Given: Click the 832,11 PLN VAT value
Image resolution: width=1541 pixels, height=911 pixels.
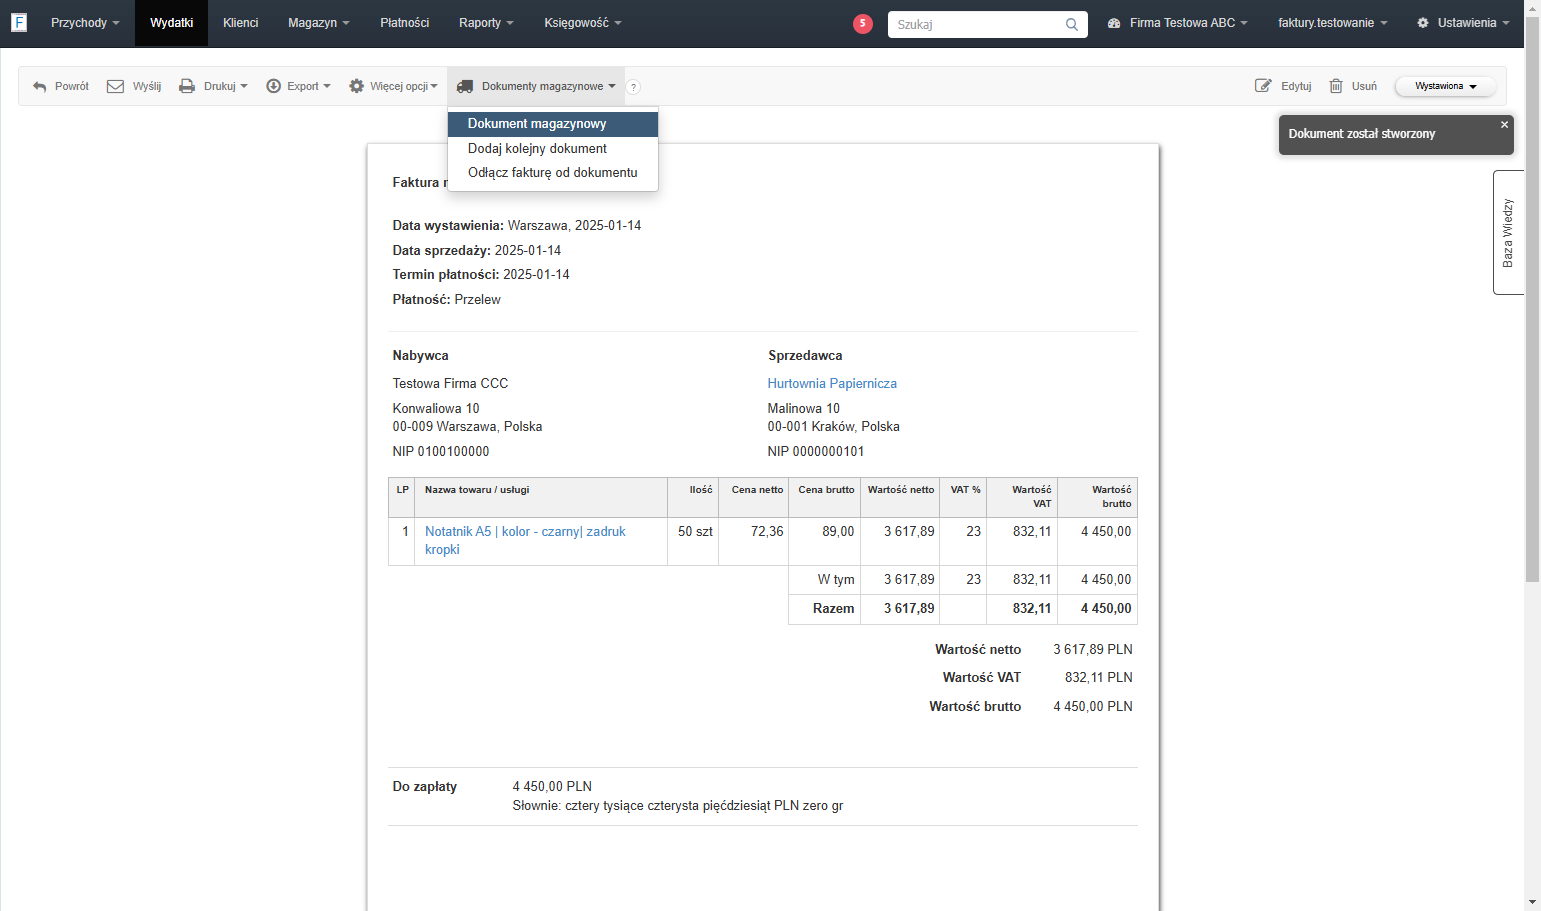Looking at the screenshot, I should coord(1099,677).
